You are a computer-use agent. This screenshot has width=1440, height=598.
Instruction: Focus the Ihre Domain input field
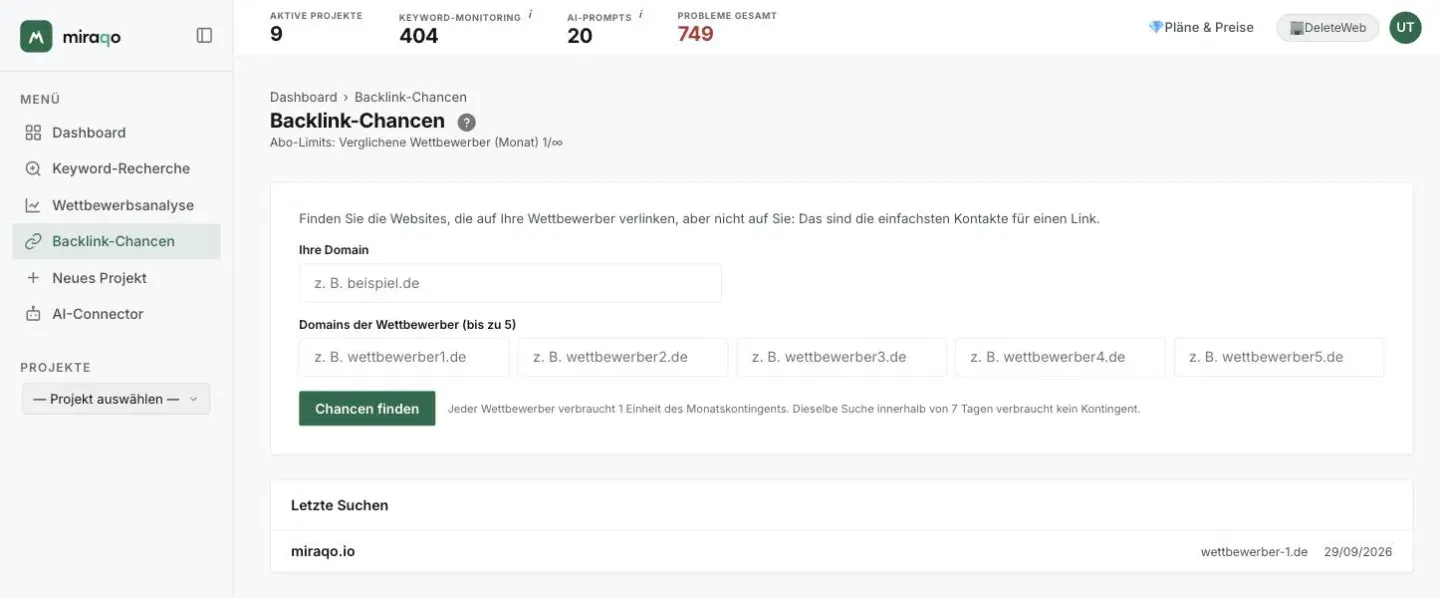(510, 283)
